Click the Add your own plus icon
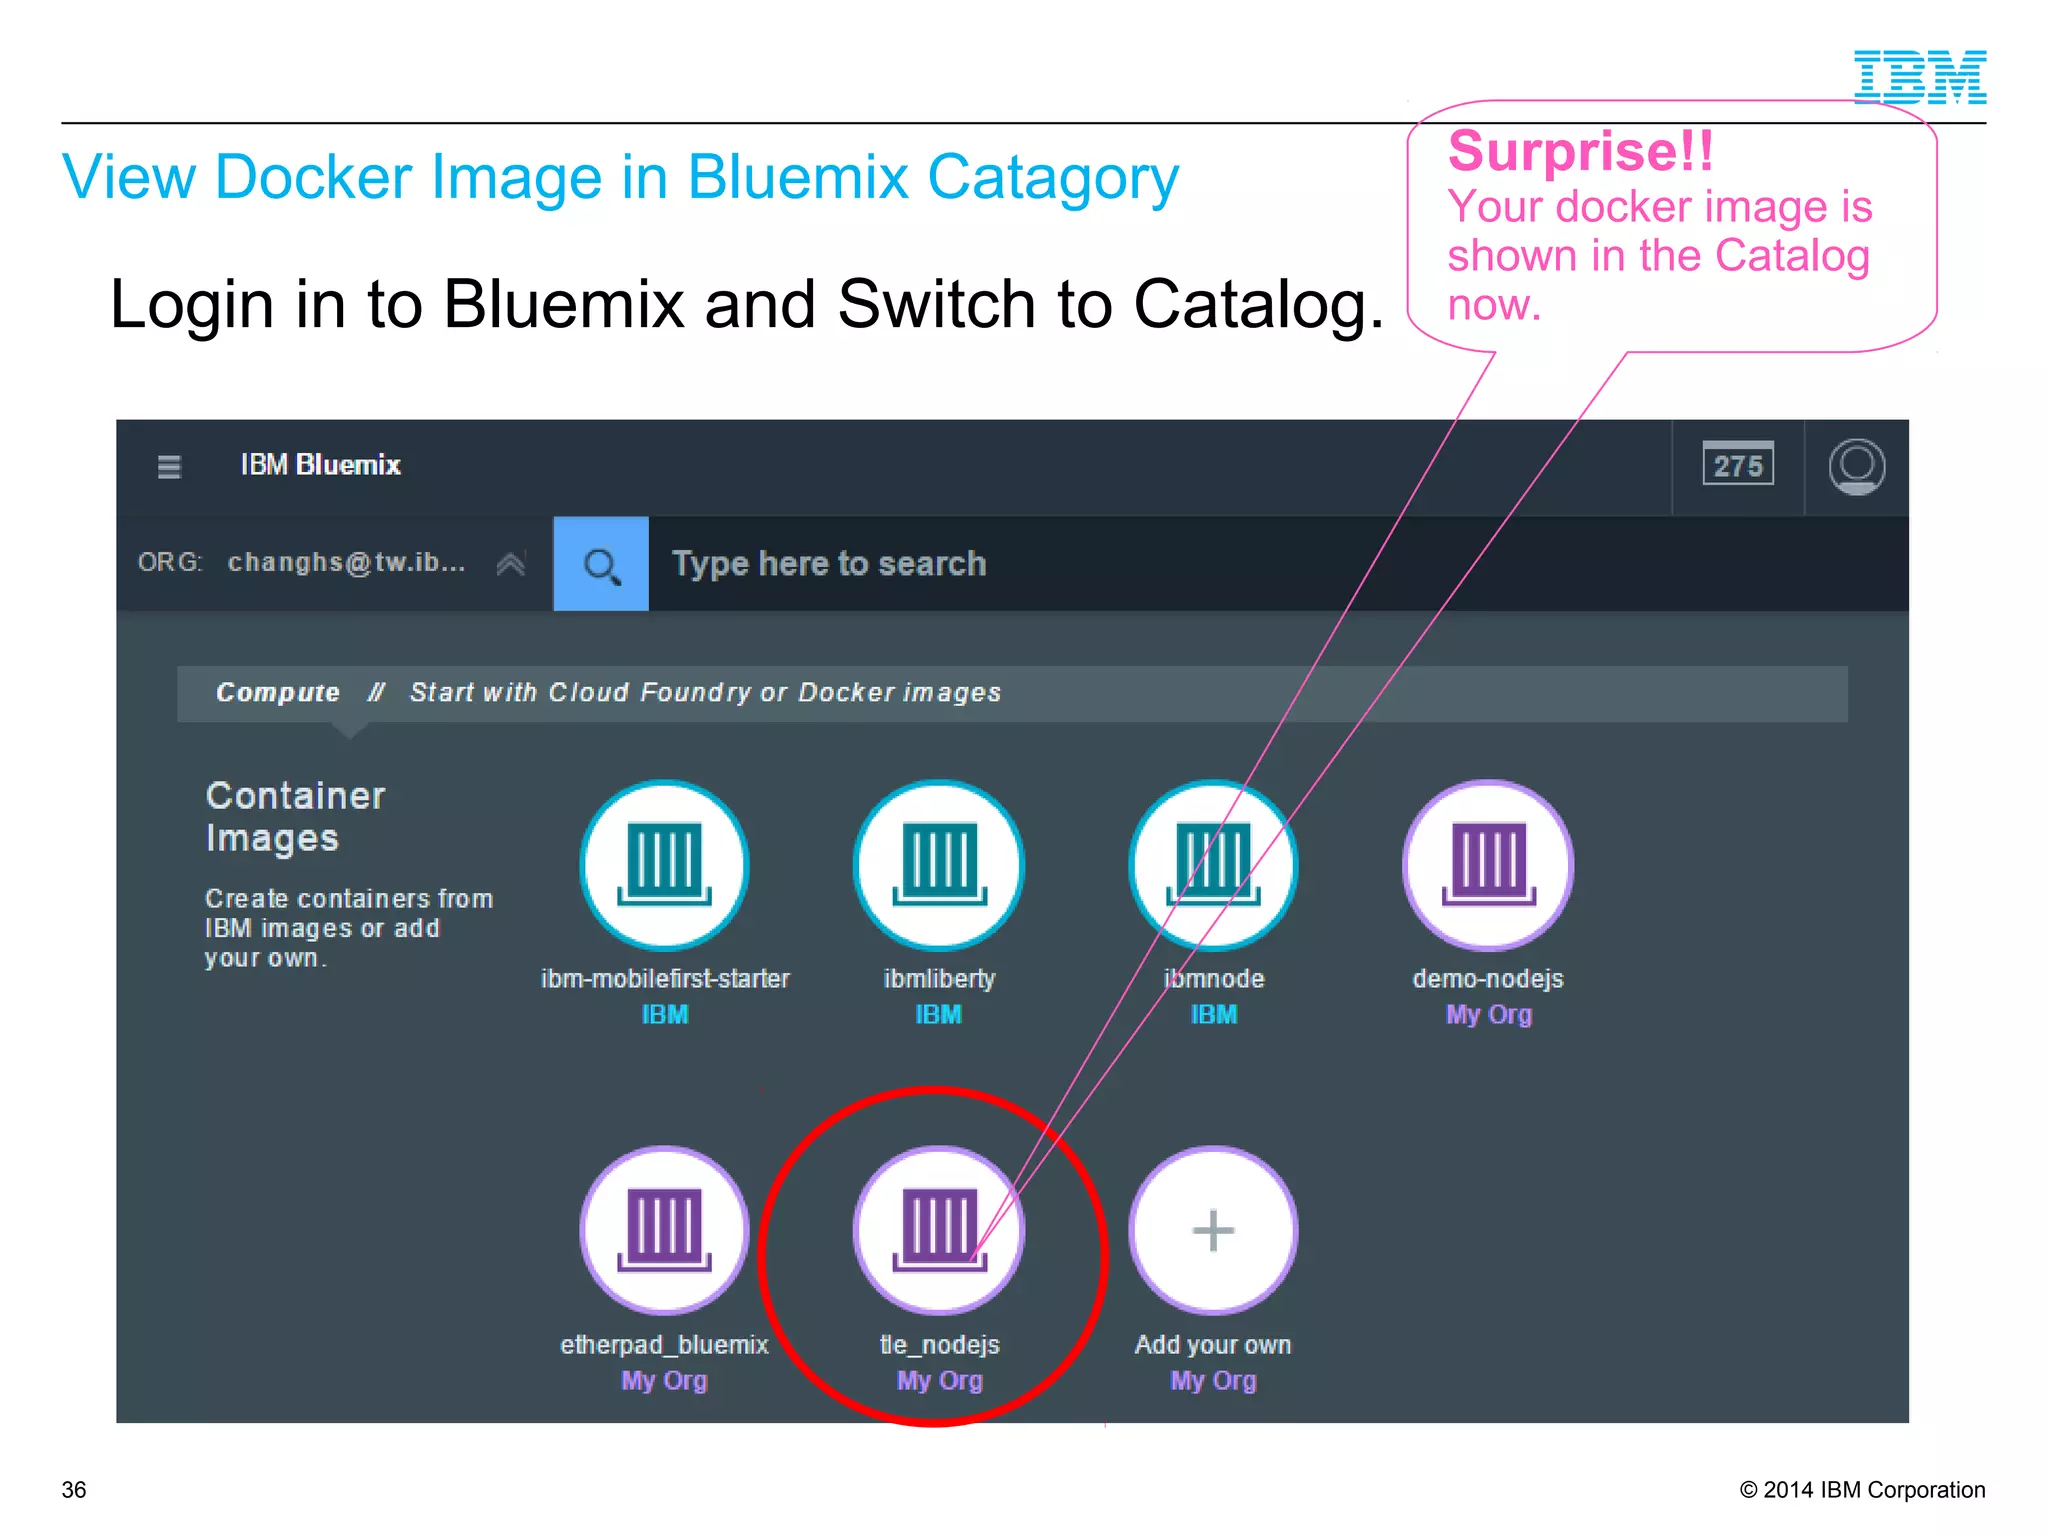 pyautogui.click(x=1214, y=1230)
